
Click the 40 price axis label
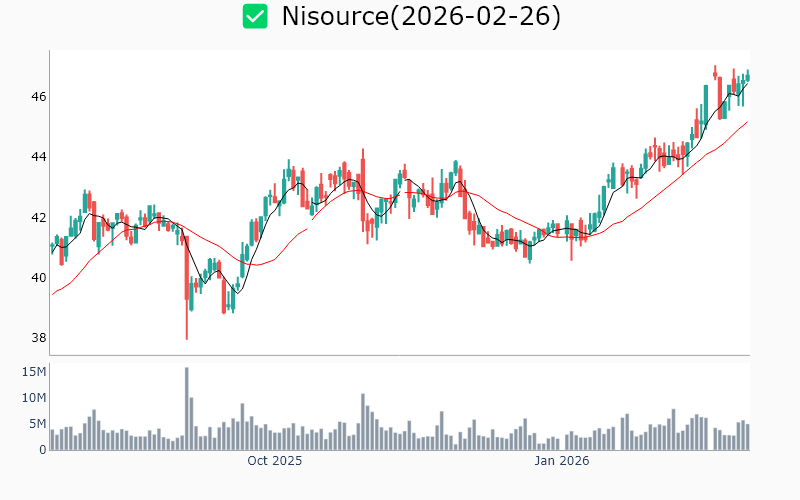pyautogui.click(x=36, y=277)
